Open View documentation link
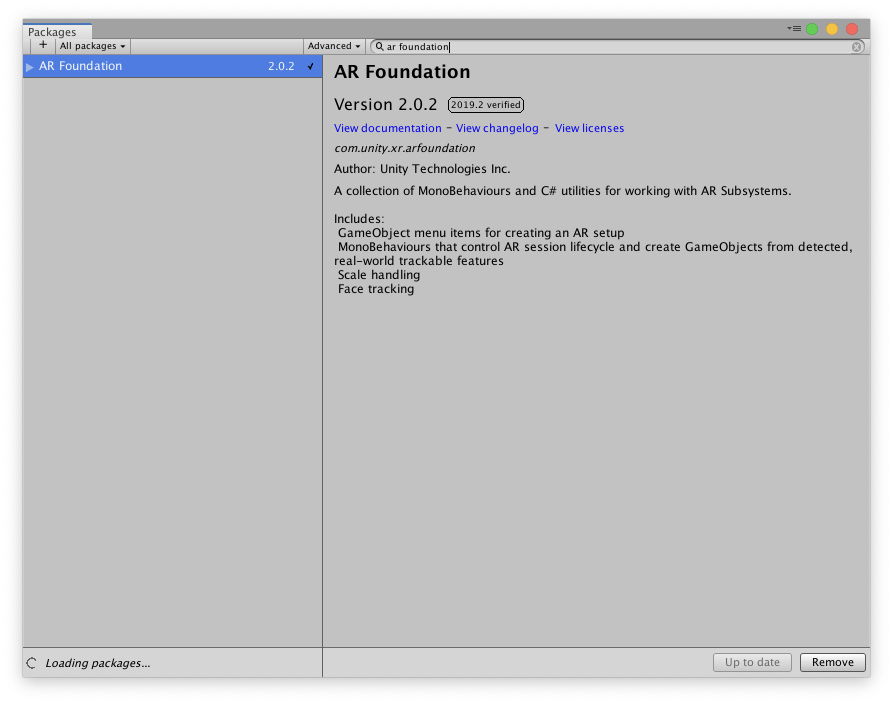The image size is (893, 704). coord(388,128)
